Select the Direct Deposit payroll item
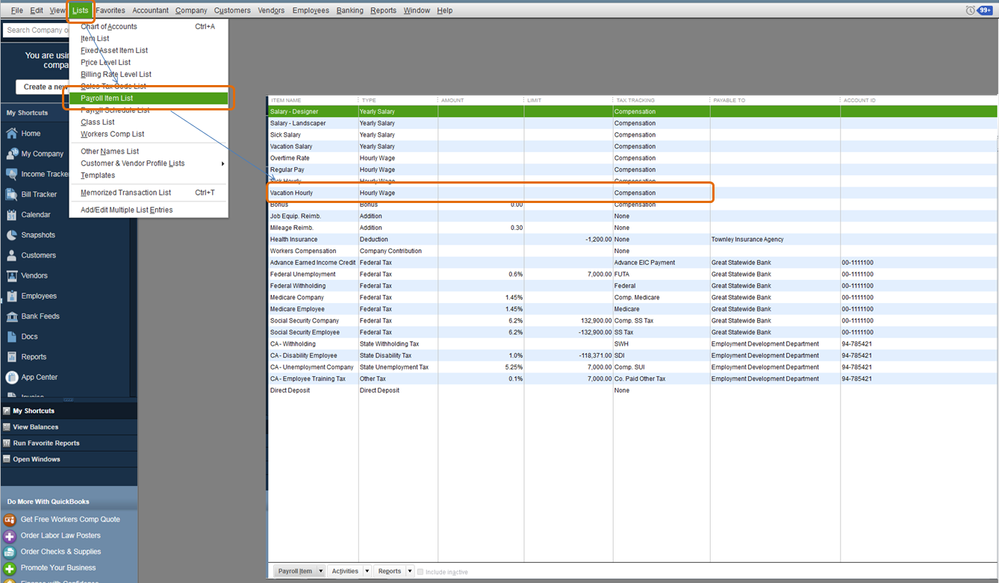Screen dimensions: 999x583 coord(632,390)
